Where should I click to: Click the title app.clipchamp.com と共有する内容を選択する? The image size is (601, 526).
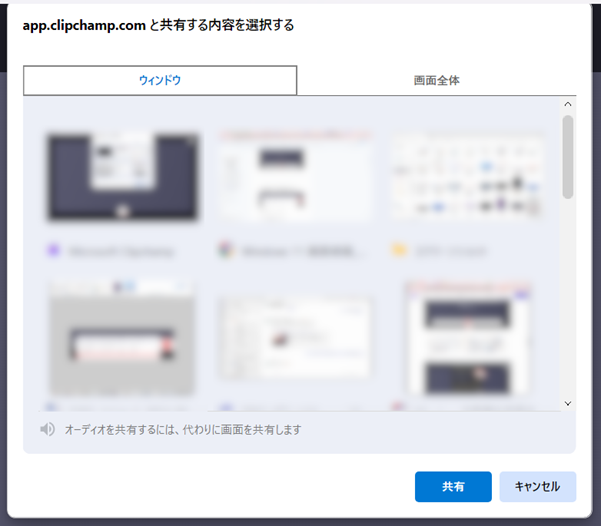pos(158,25)
